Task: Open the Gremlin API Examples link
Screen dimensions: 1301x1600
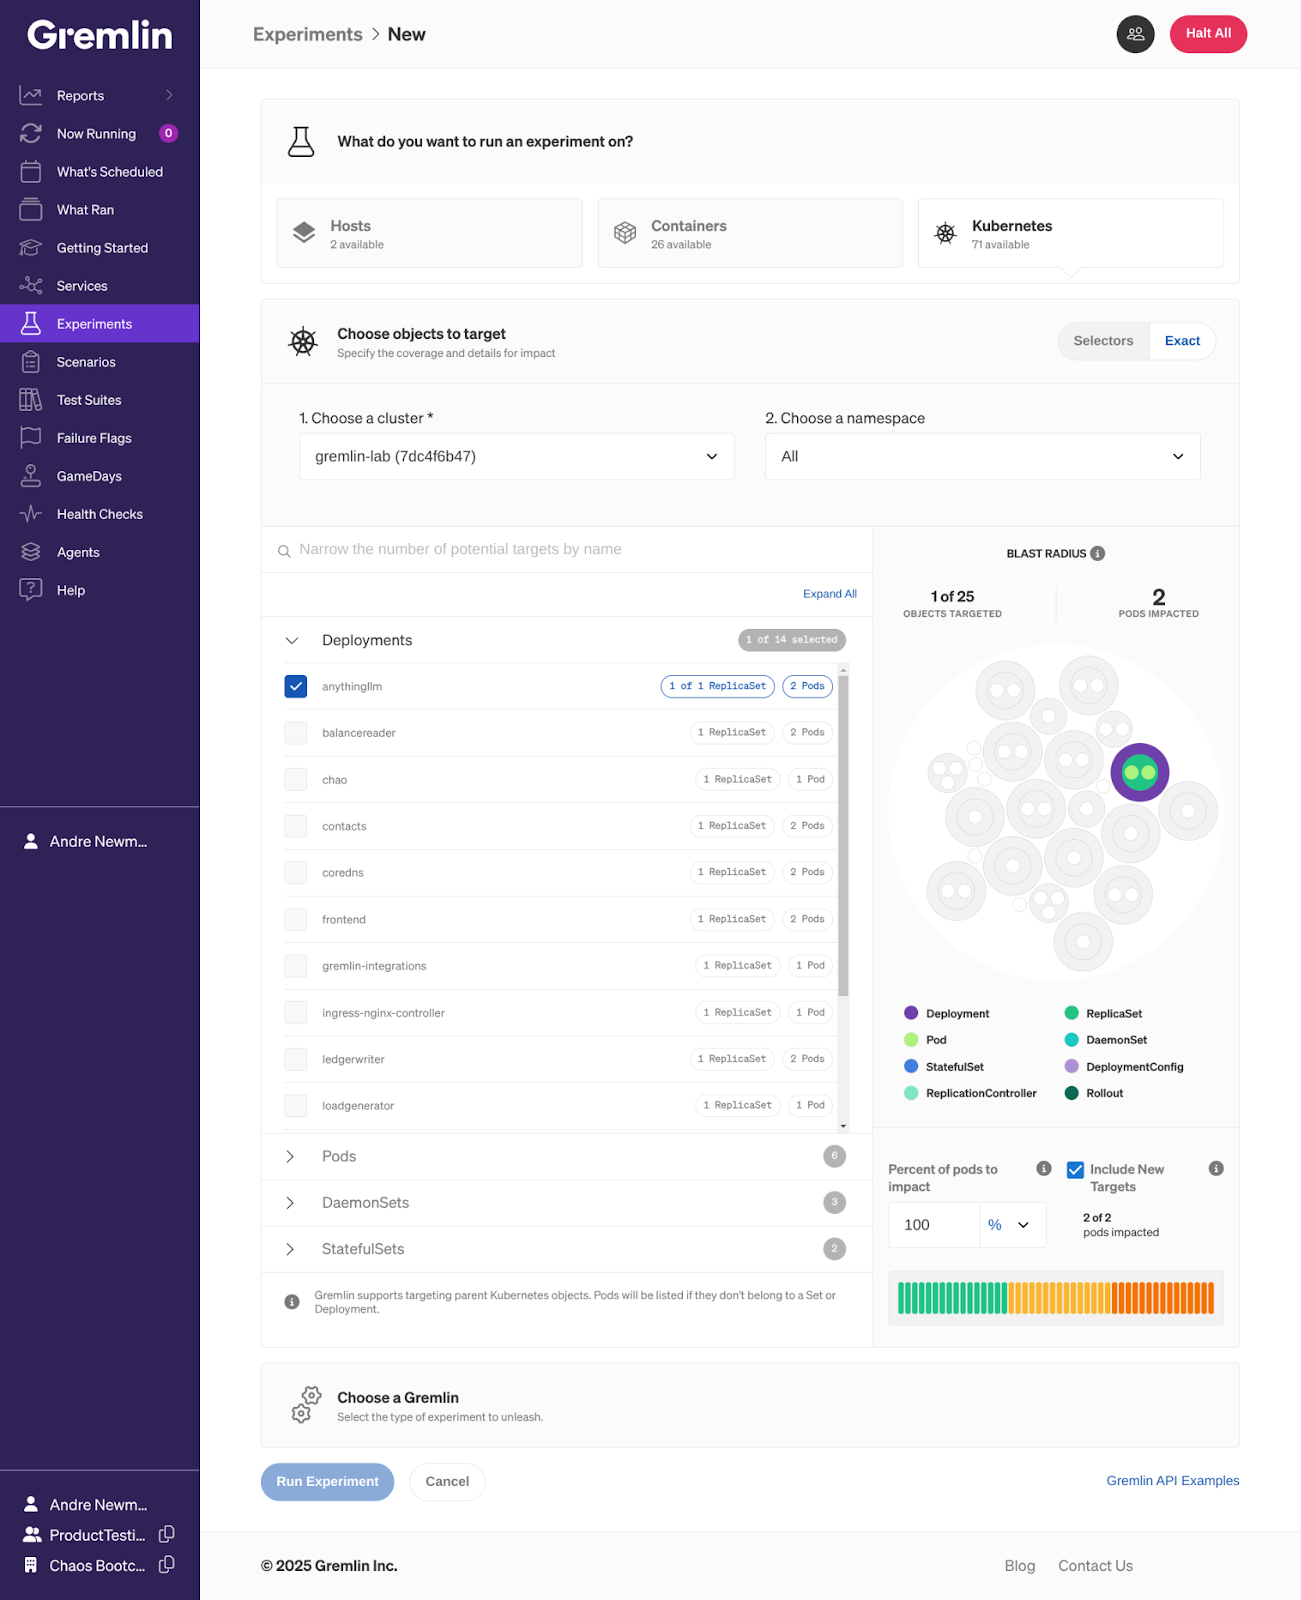Action: (x=1172, y=1481)
